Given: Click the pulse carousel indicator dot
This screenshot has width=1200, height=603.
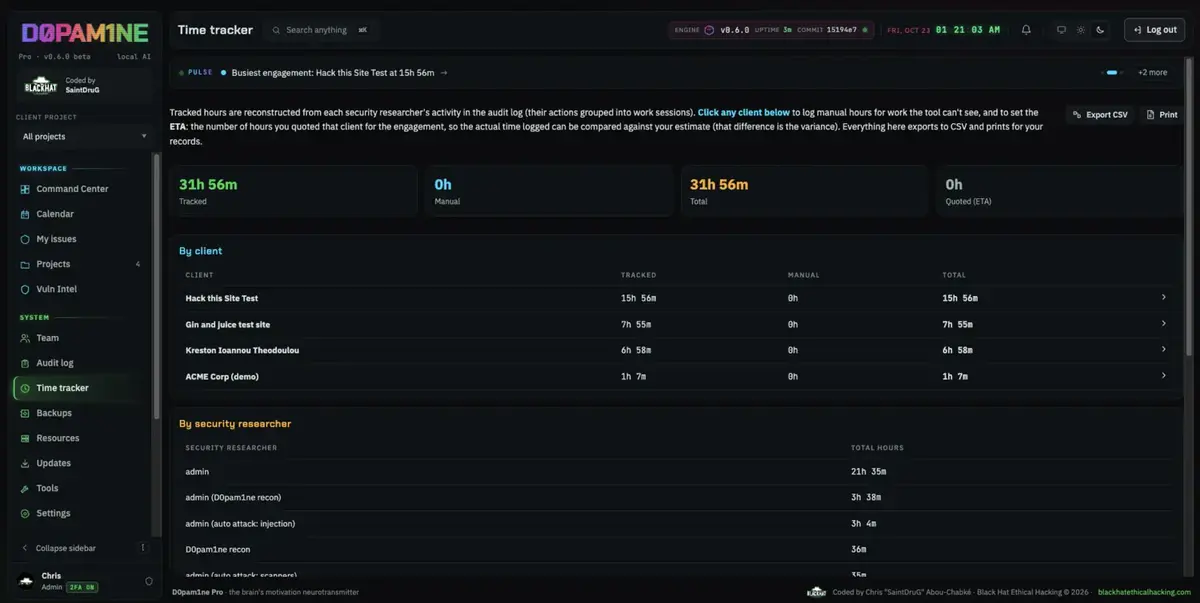Looking at the screenshot, I should tap(1111, 73).
